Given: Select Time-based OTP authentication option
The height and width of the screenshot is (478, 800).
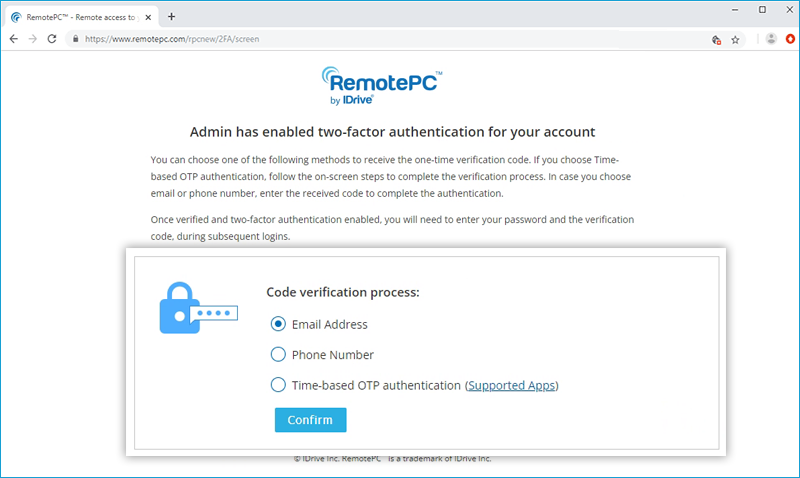Looking at the screenshot, I should 278,385.
